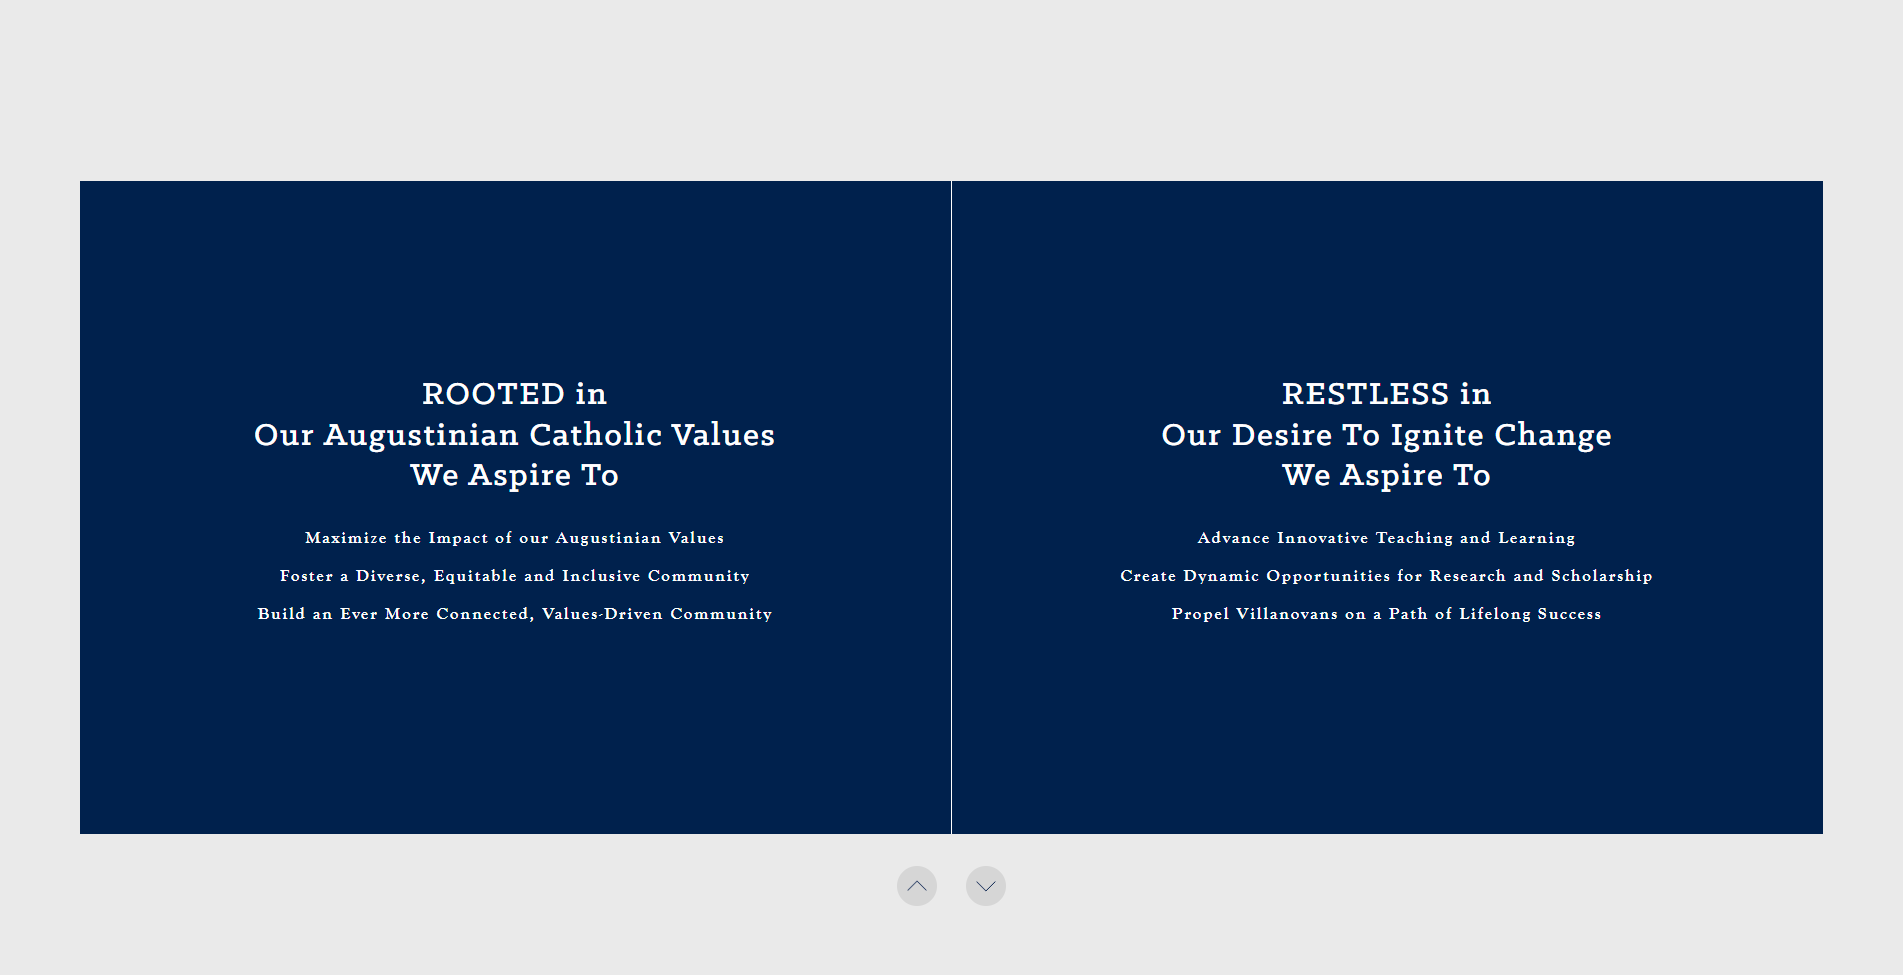
Task: Click the up chevron navigation button
Action: point(916,886)
